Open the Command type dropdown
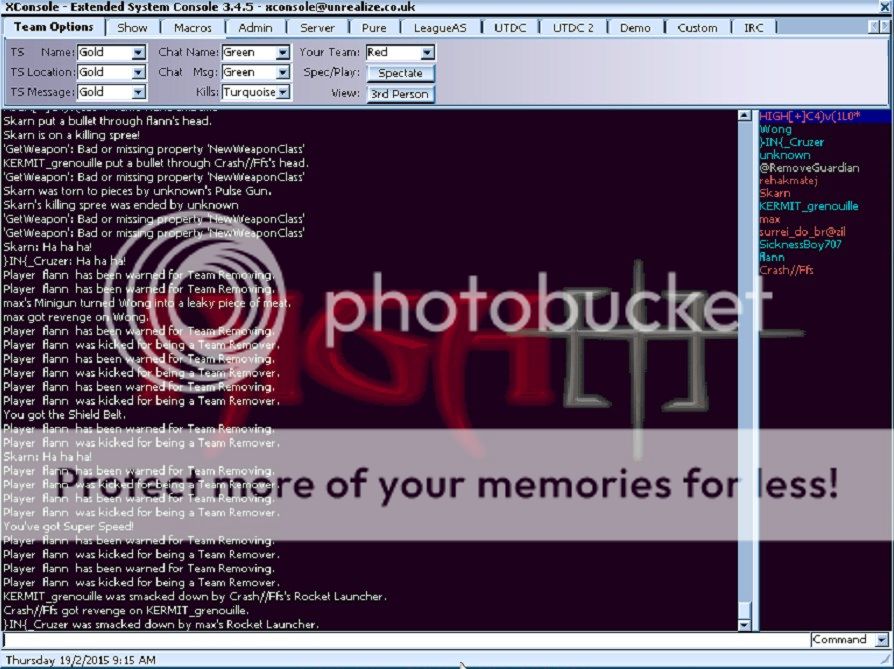The image size is (894, 669). pyautogui.click(x=880, y=640)
